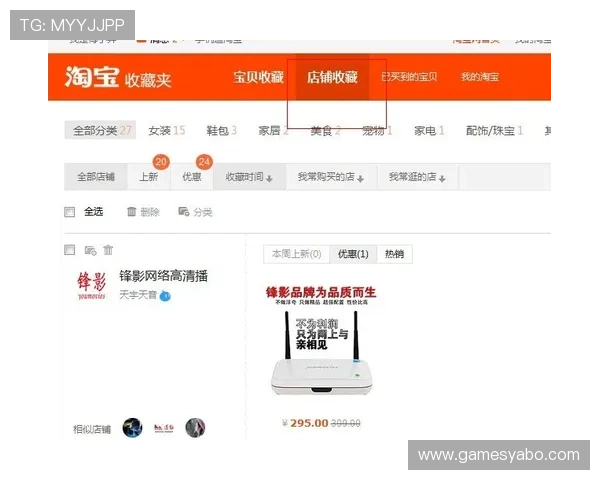The height and width of the screenshot is (480, 600).
Task: Click the ¥295.00 product price
Action: 305,423
